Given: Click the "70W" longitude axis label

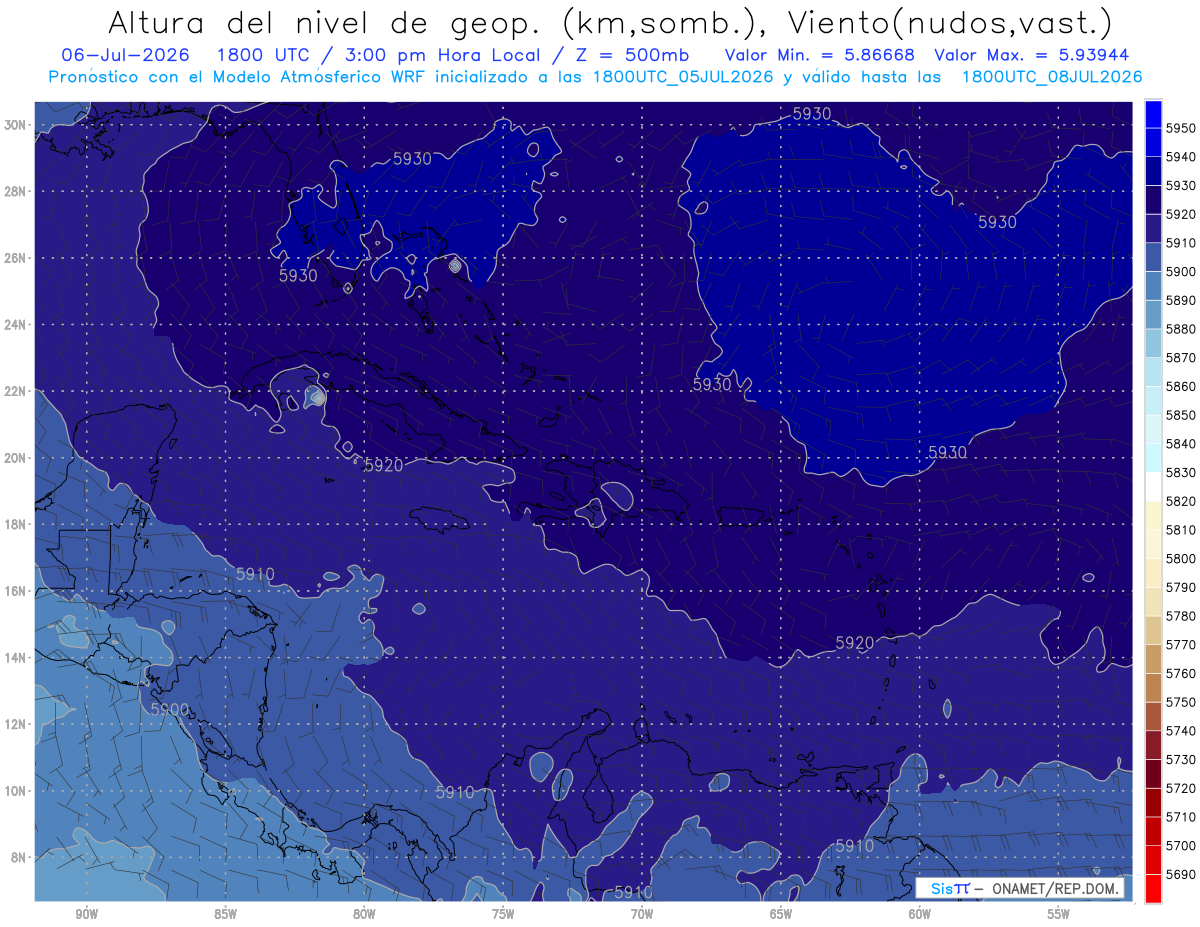Looking at the screenshot, I should [x=642, y=914].
